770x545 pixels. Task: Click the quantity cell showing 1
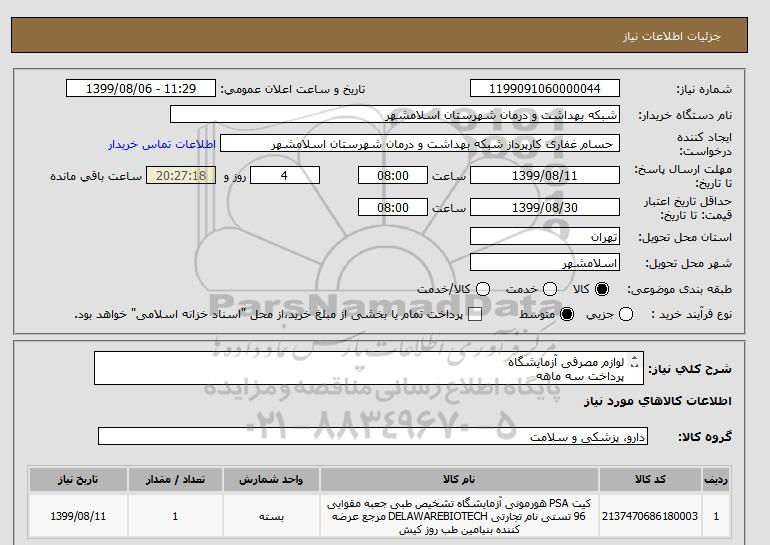coord(175,516)
